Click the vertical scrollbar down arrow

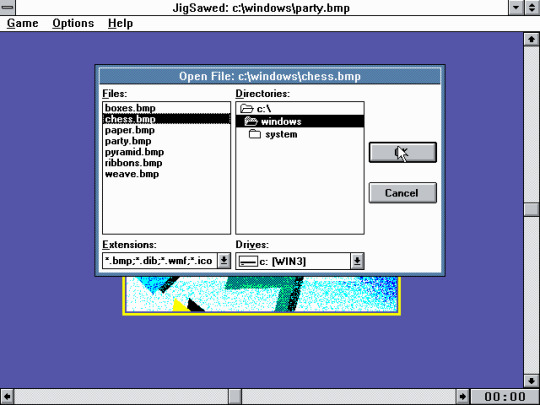pyautogui.click(x=531, y=381)
